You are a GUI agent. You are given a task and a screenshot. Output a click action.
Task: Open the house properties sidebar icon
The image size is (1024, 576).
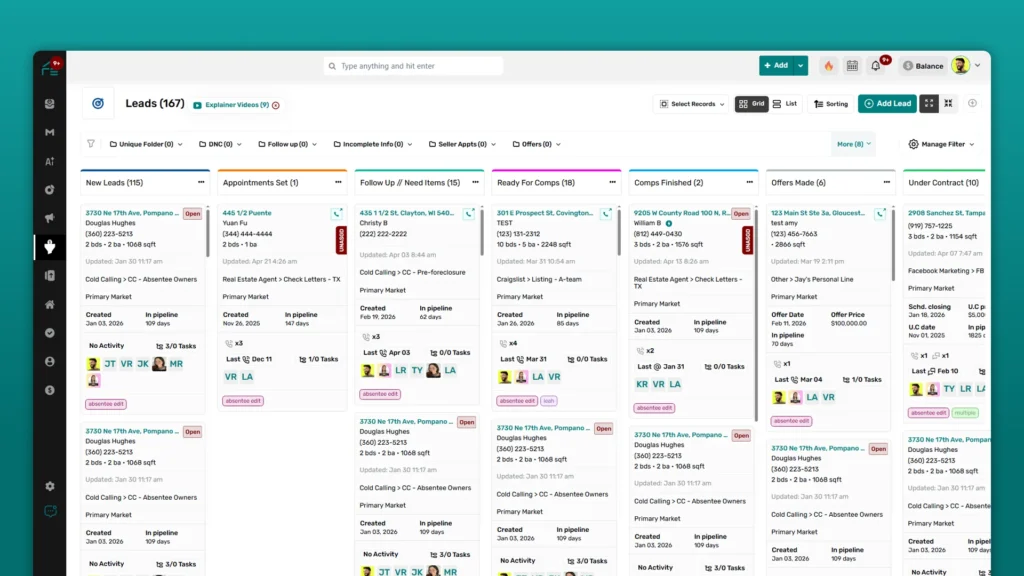[50, 304]
